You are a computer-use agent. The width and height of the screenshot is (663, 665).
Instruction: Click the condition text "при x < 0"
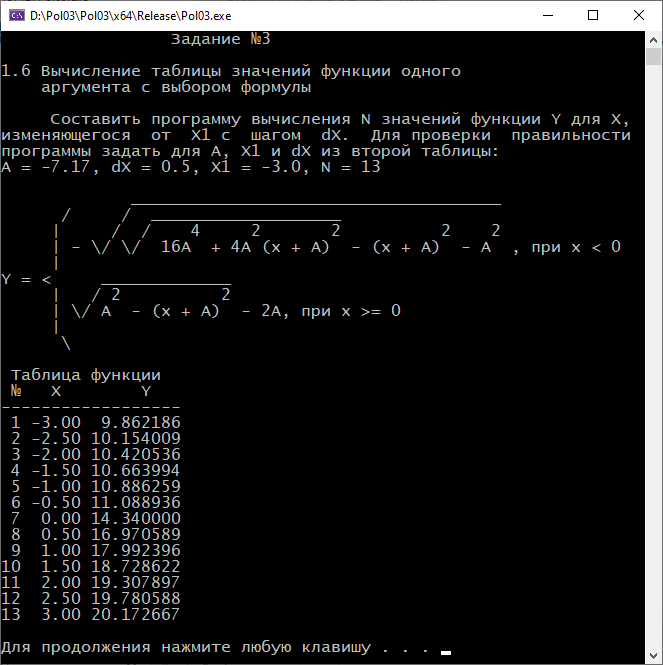tap(575, 247)
